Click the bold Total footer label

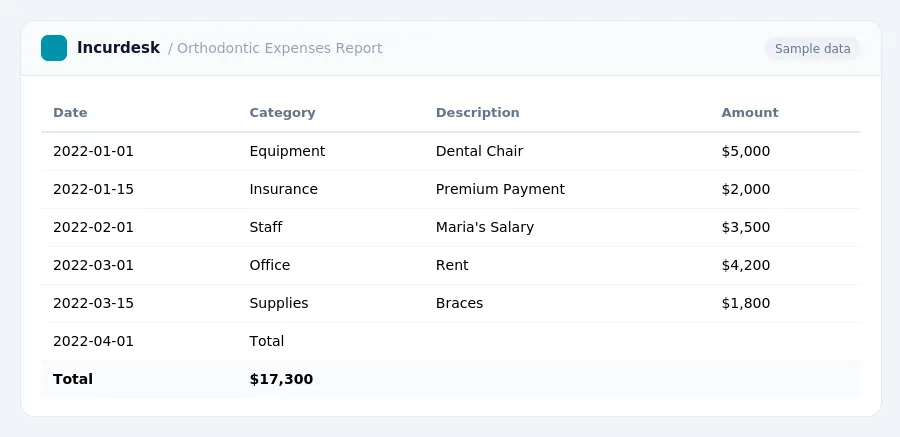73,379
